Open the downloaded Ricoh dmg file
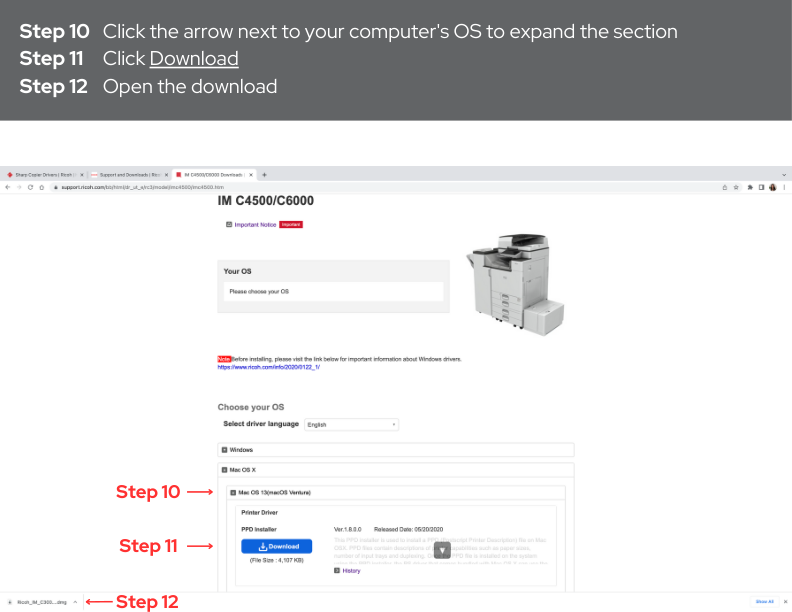 point(42,602)
